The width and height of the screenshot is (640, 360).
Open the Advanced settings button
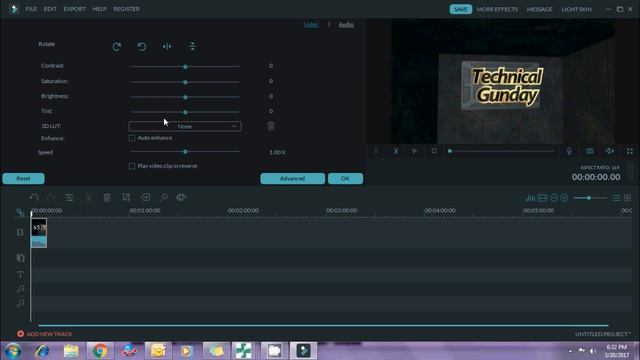(x=293, y=178)
